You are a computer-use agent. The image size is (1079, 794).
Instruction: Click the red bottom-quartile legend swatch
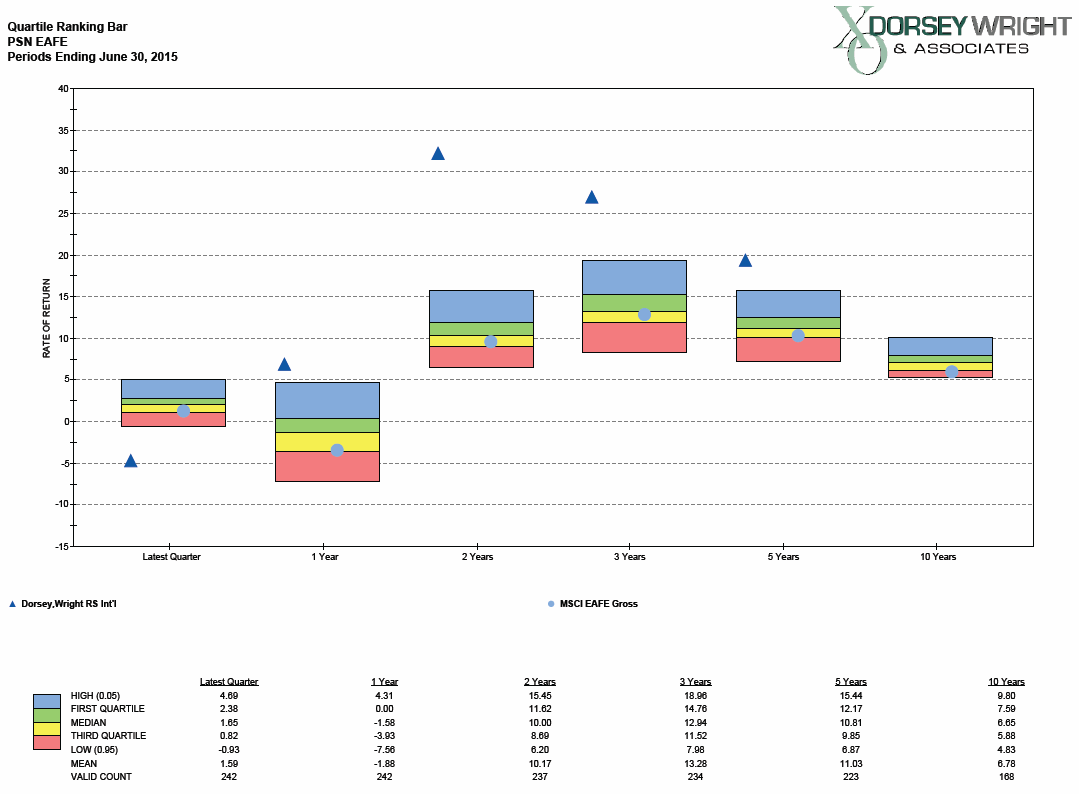pos(47,743)
